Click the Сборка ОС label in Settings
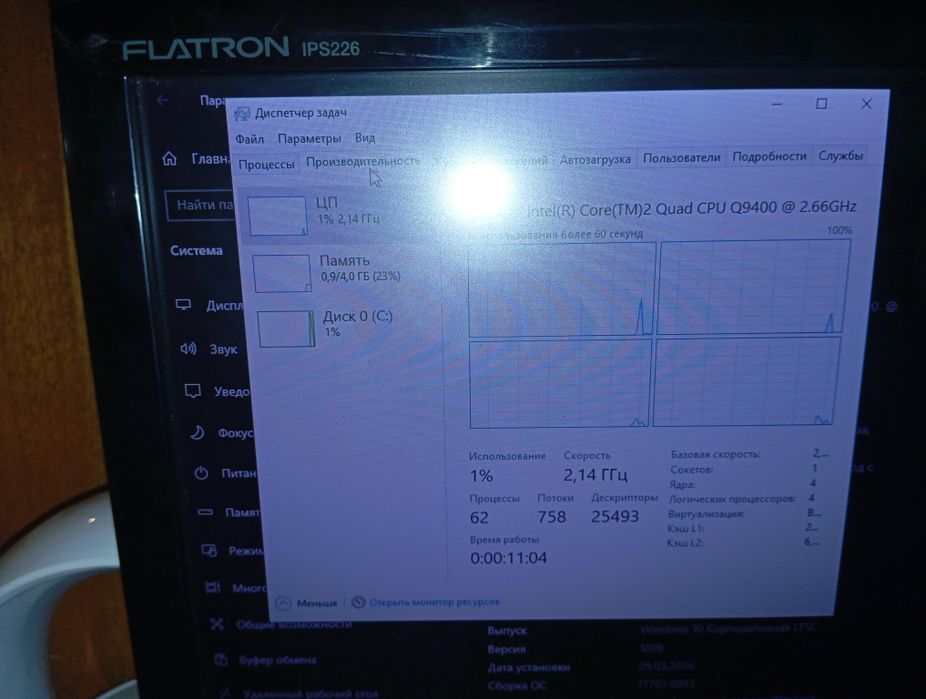This screenshot has width=926, height=699. point(517,685)
